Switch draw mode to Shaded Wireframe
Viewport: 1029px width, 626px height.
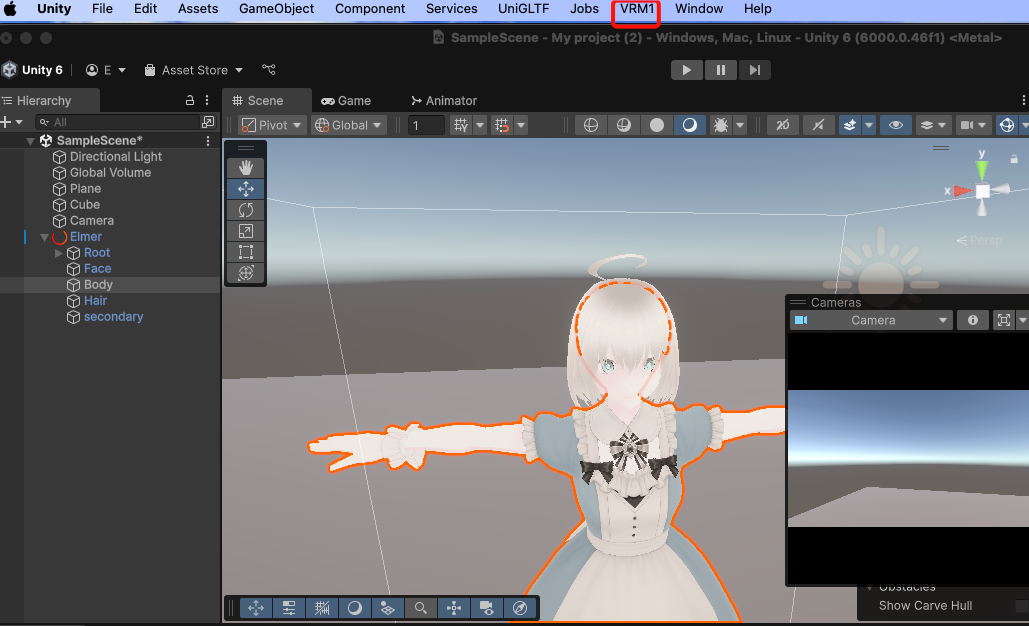click(x=623, y=125)
